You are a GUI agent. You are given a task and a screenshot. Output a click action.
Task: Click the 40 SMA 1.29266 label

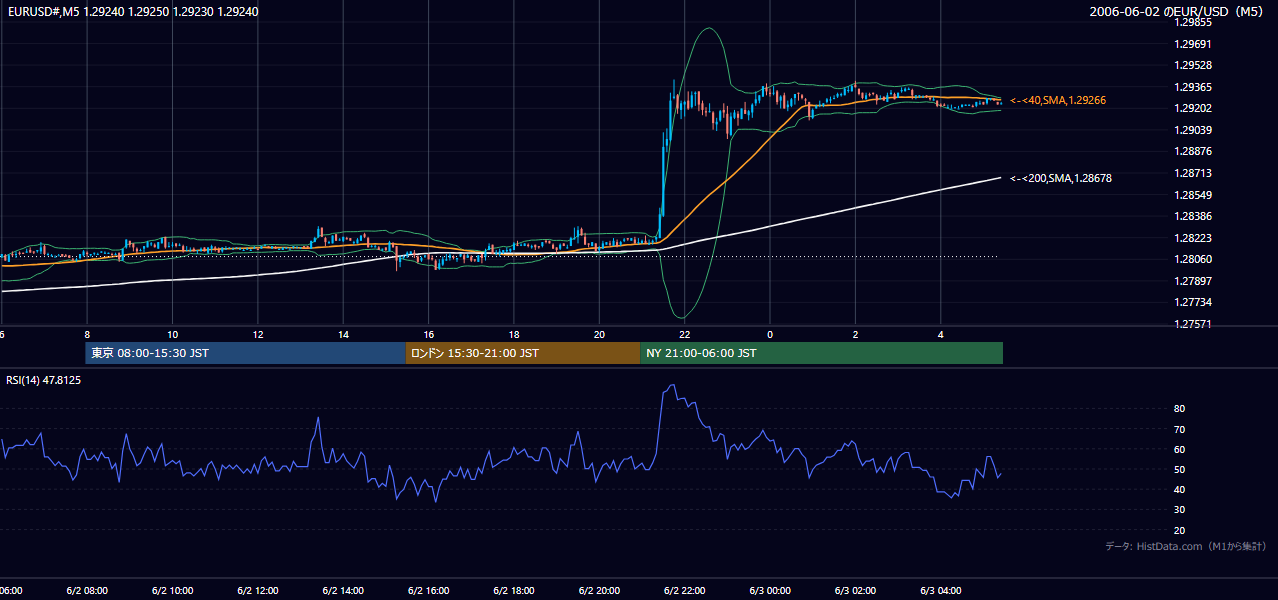(x=1058, y=100)
